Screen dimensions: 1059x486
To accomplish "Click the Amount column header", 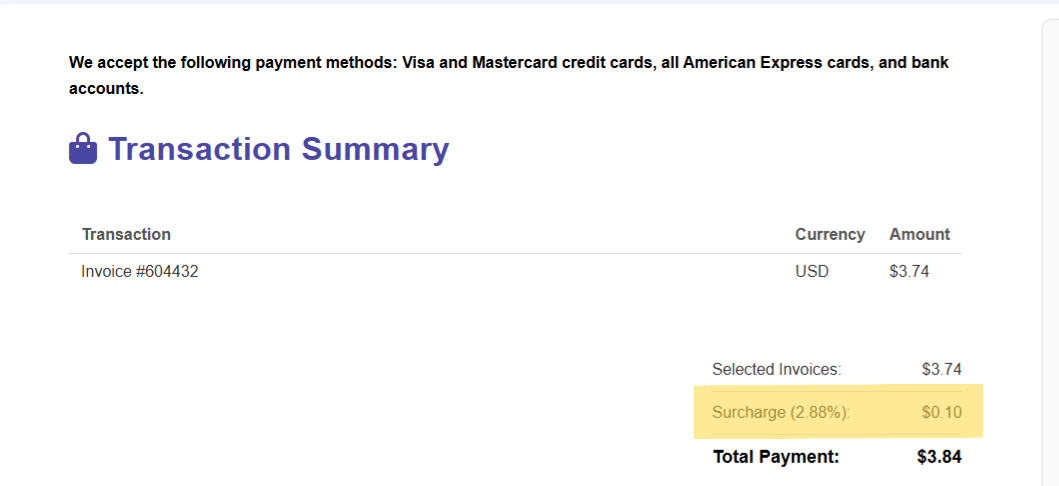I will click(x=920, y=234).
